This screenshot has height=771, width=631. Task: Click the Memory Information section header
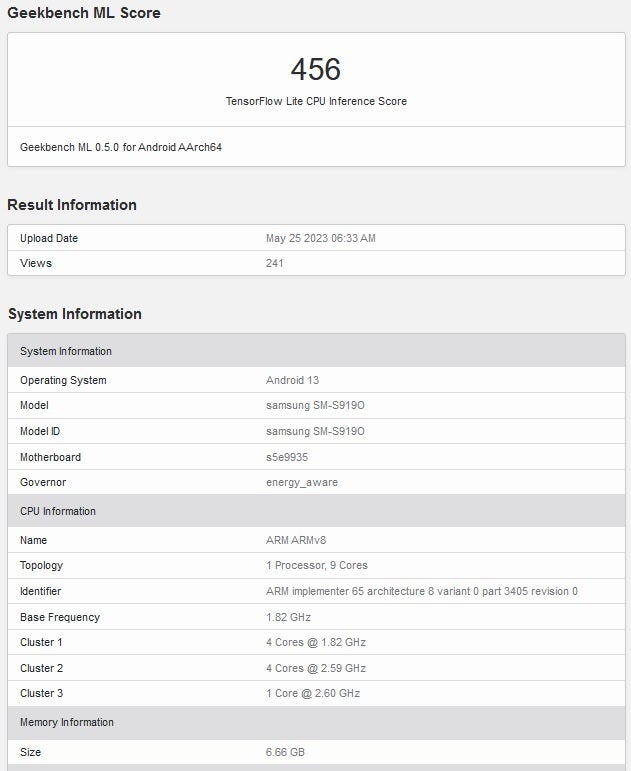(x=316, y=722)
